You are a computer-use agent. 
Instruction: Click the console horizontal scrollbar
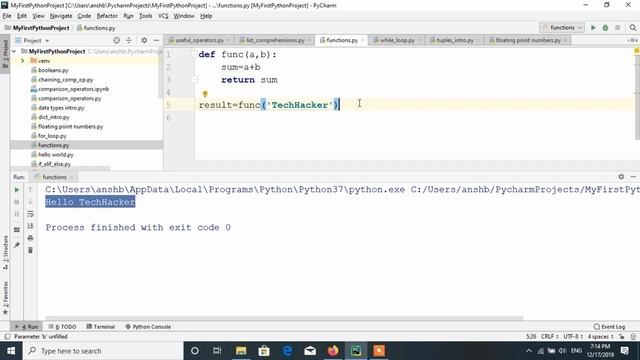point(284,318)
